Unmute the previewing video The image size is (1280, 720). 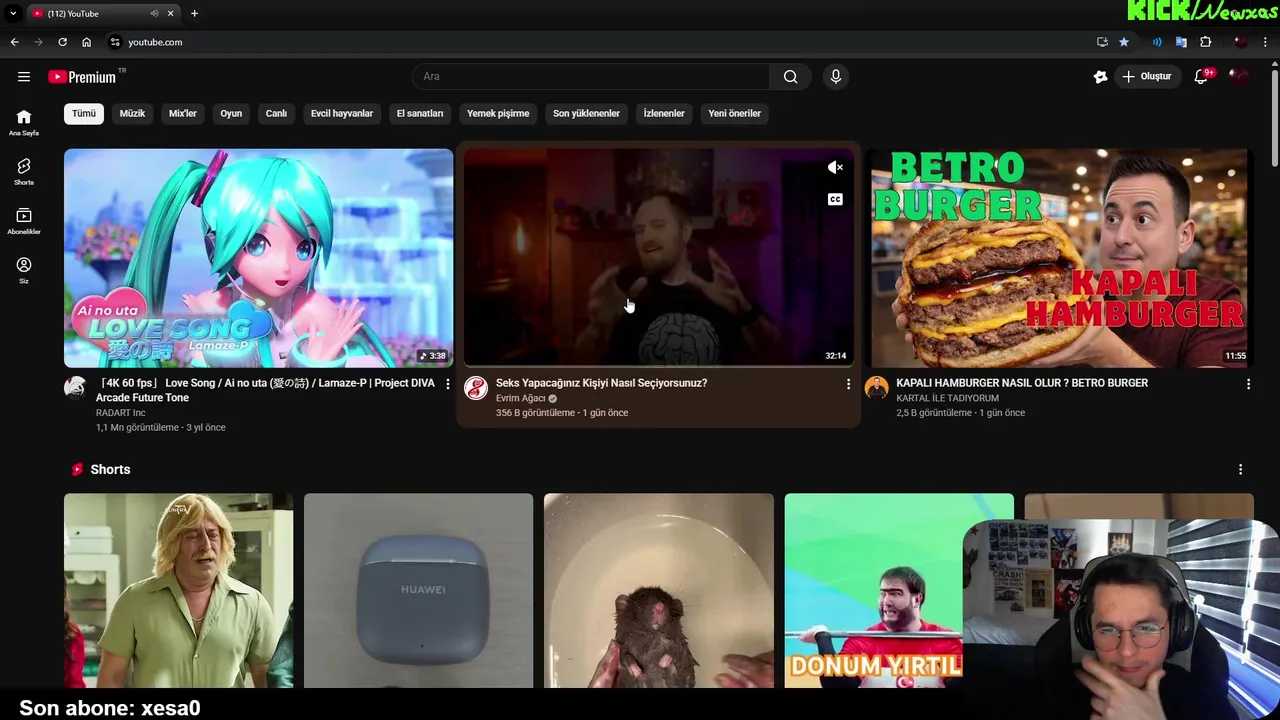pos(835,167)
